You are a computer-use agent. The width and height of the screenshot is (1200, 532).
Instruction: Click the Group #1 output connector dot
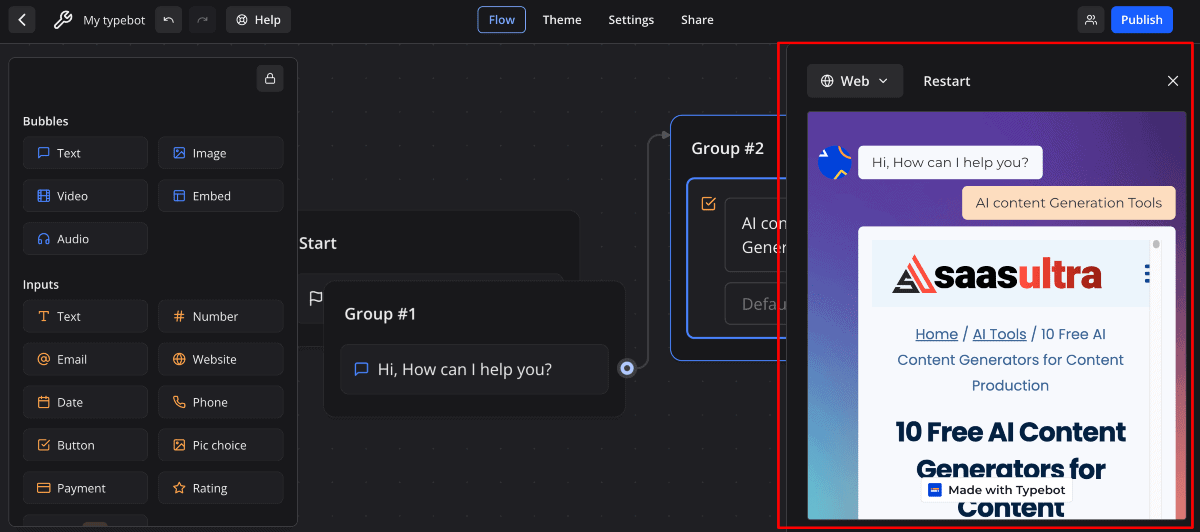coord(627,368)
